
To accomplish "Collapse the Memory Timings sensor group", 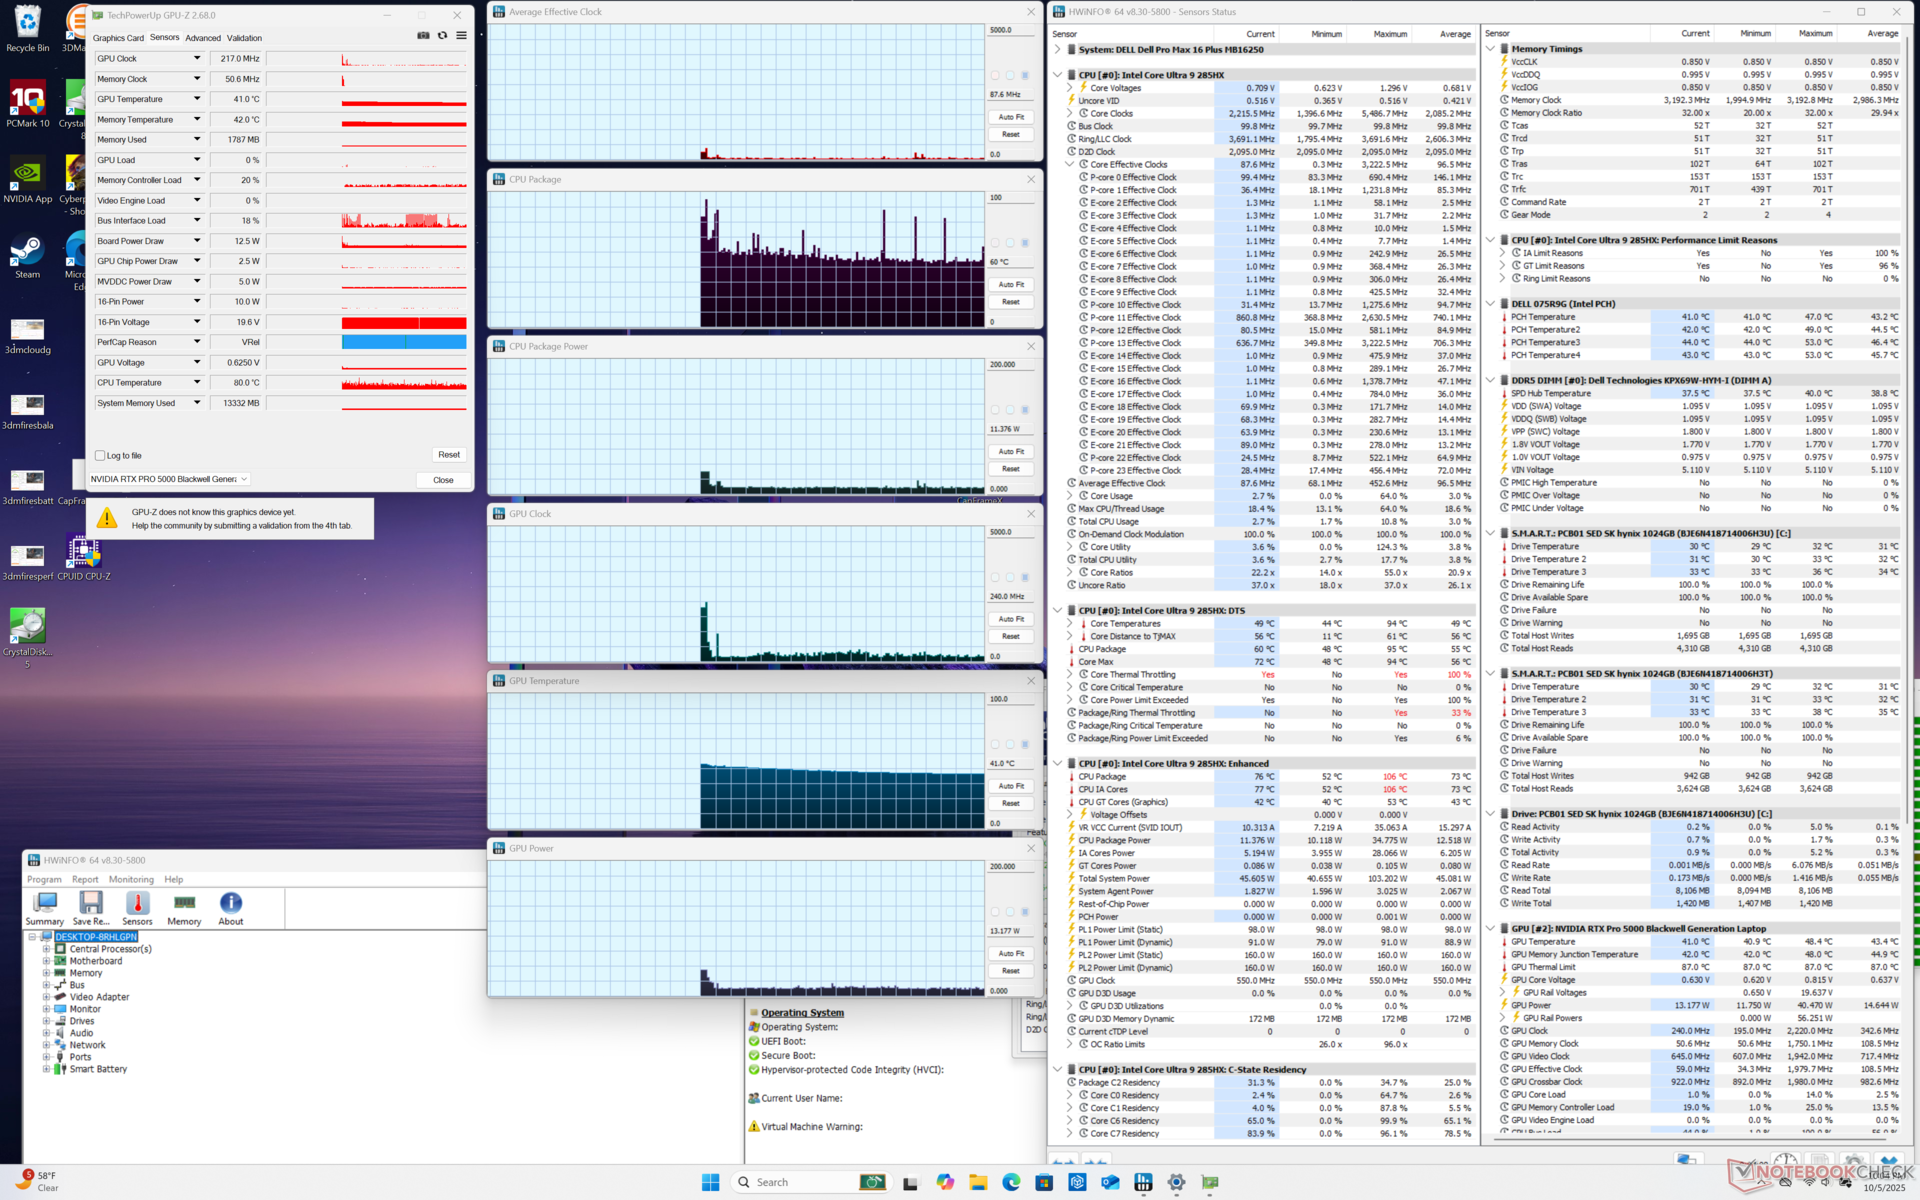I will 1490,49.
